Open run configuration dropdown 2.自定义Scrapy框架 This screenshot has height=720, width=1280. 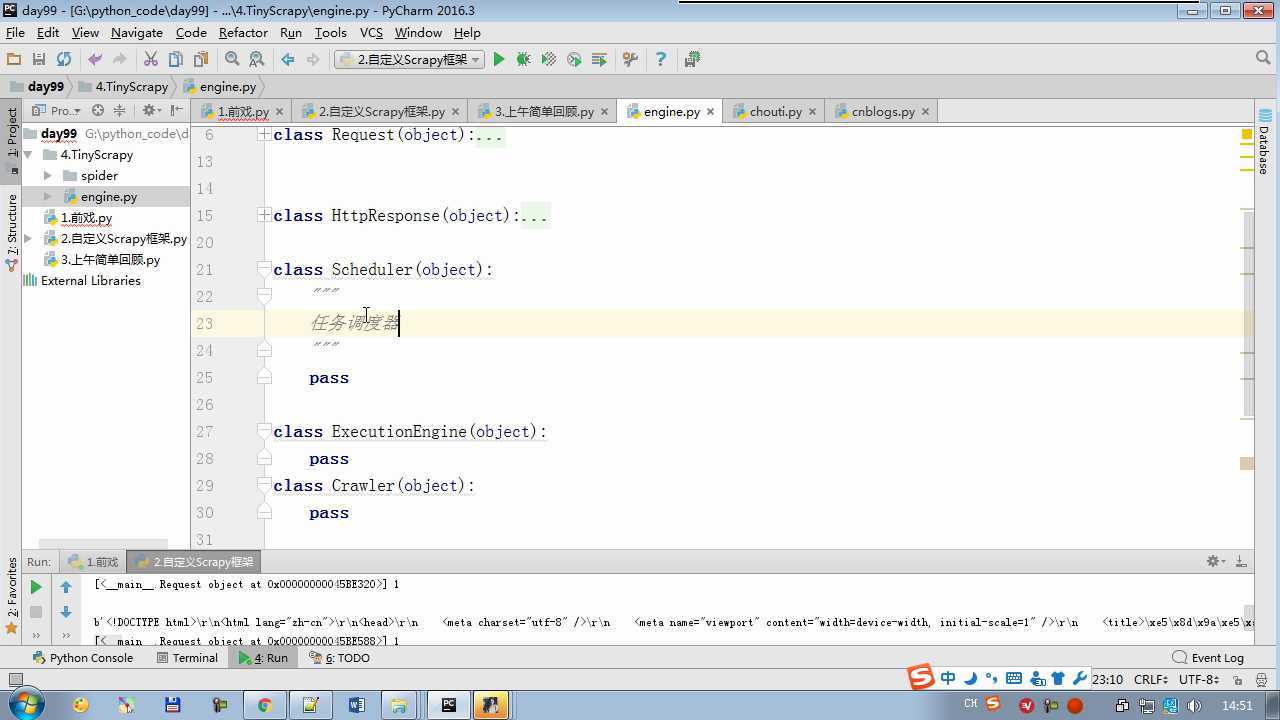[409, 60]
